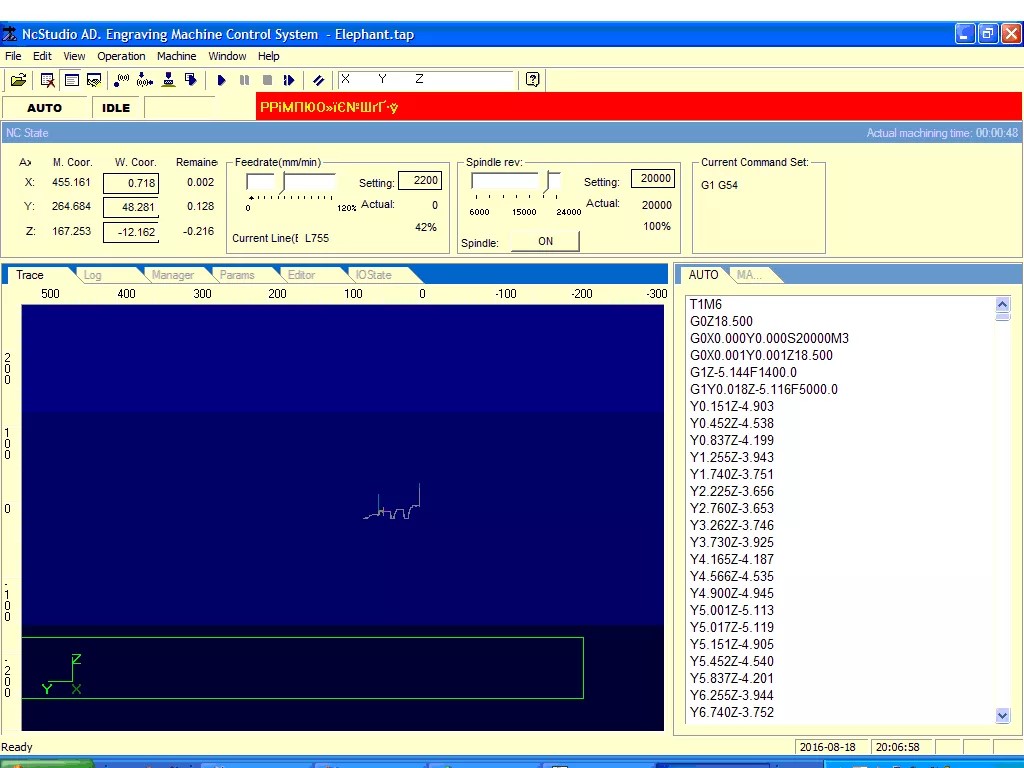Click the G-code list scroll-down arrow
Screen dimensions: 1024x768
click(1003, 715)
